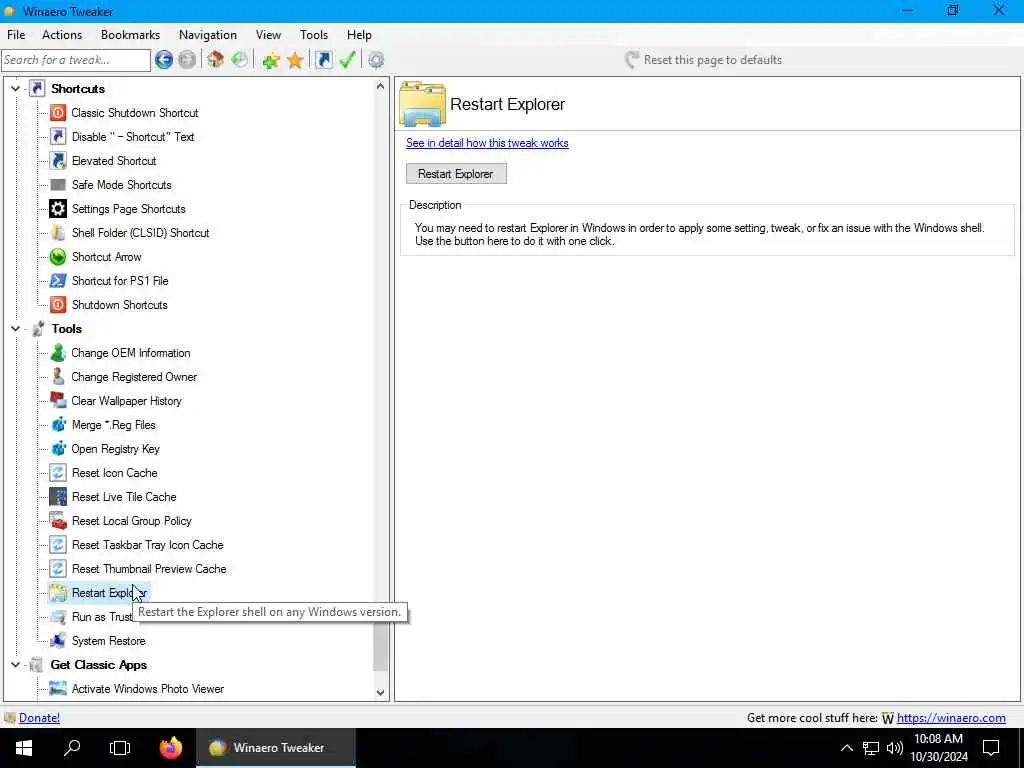Click the Shortcut Arrow green icon

[58, 257]
